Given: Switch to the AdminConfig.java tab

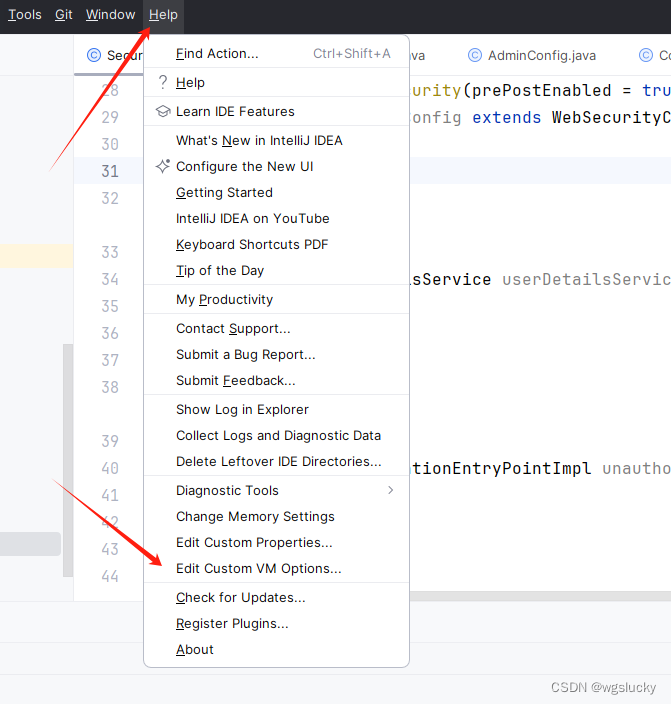Looking at the screenshot, I should [x=532, y=55].
